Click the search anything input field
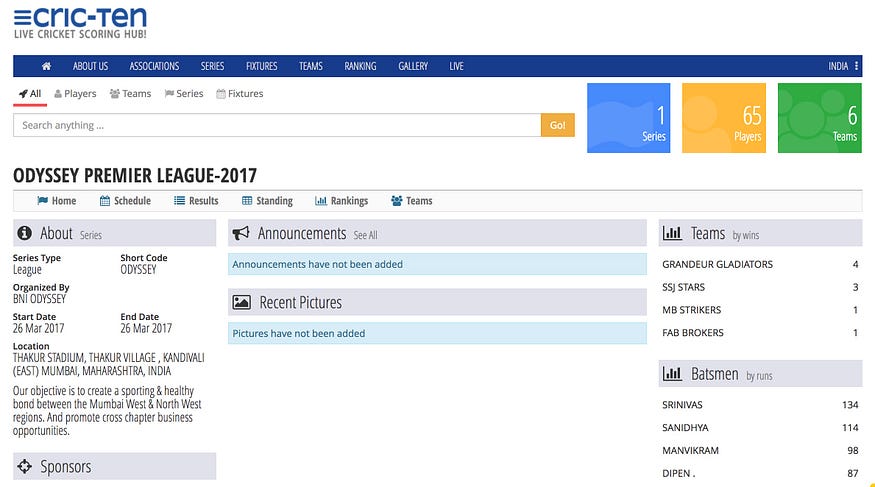This screenshot has width=875, height=487. [x=277, y=125]
